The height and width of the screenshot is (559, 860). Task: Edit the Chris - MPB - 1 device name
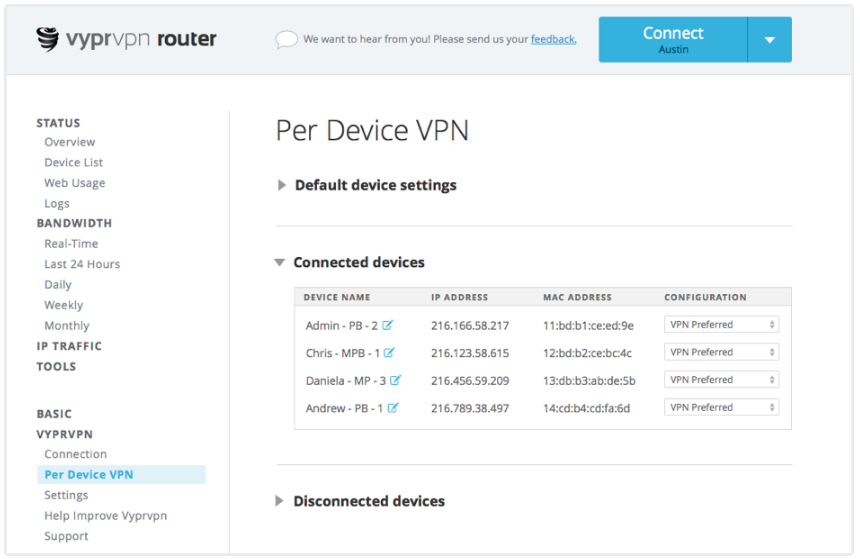tap(389, 353)
